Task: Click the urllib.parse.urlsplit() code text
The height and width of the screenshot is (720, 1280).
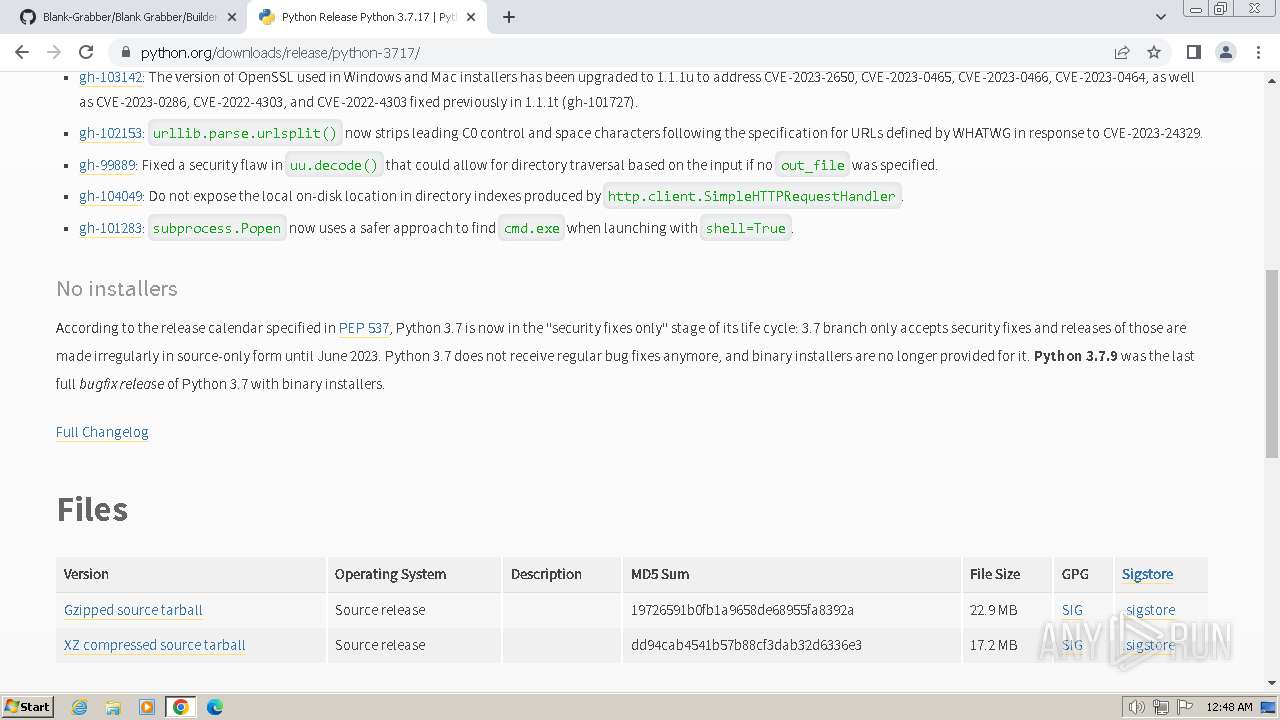Action: (x=245, y=133)
